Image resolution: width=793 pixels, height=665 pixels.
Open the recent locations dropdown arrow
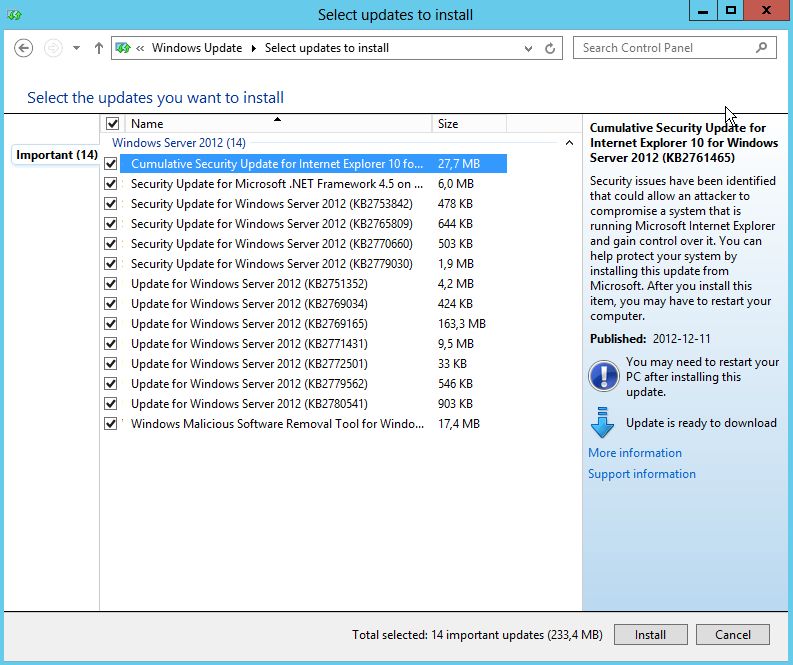pyautogui.click(x=76, y=48)
